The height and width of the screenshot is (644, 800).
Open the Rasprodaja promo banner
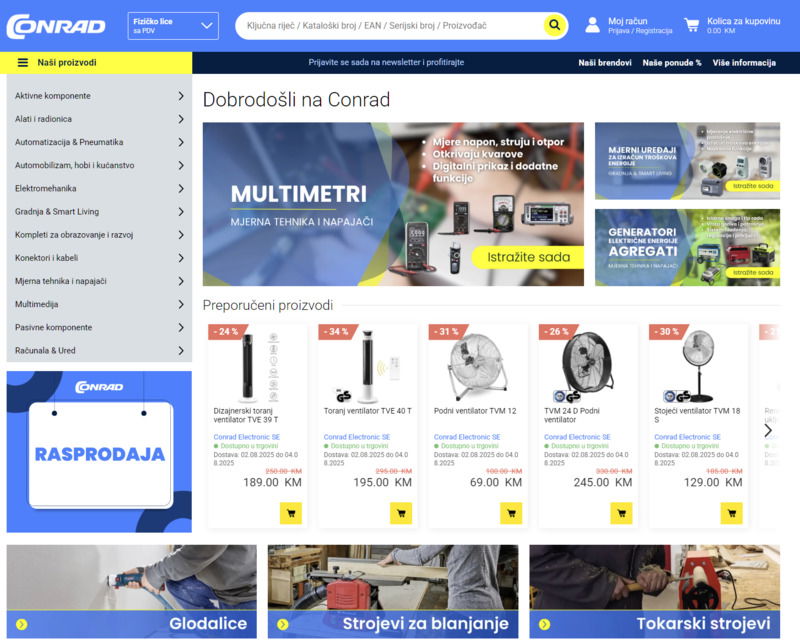coord(99,452)
